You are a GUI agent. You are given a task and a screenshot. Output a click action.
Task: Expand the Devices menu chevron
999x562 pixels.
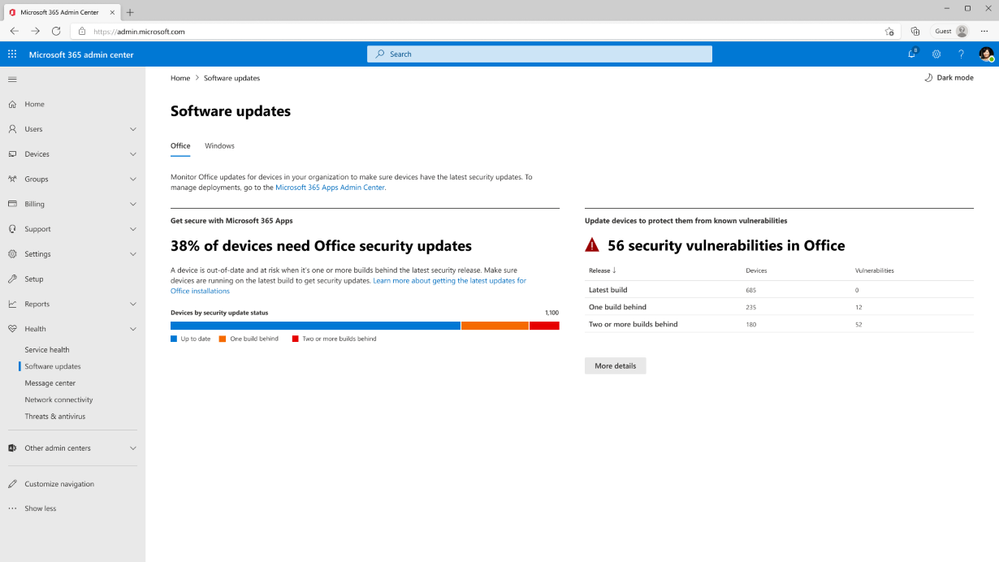click(133, 154)
